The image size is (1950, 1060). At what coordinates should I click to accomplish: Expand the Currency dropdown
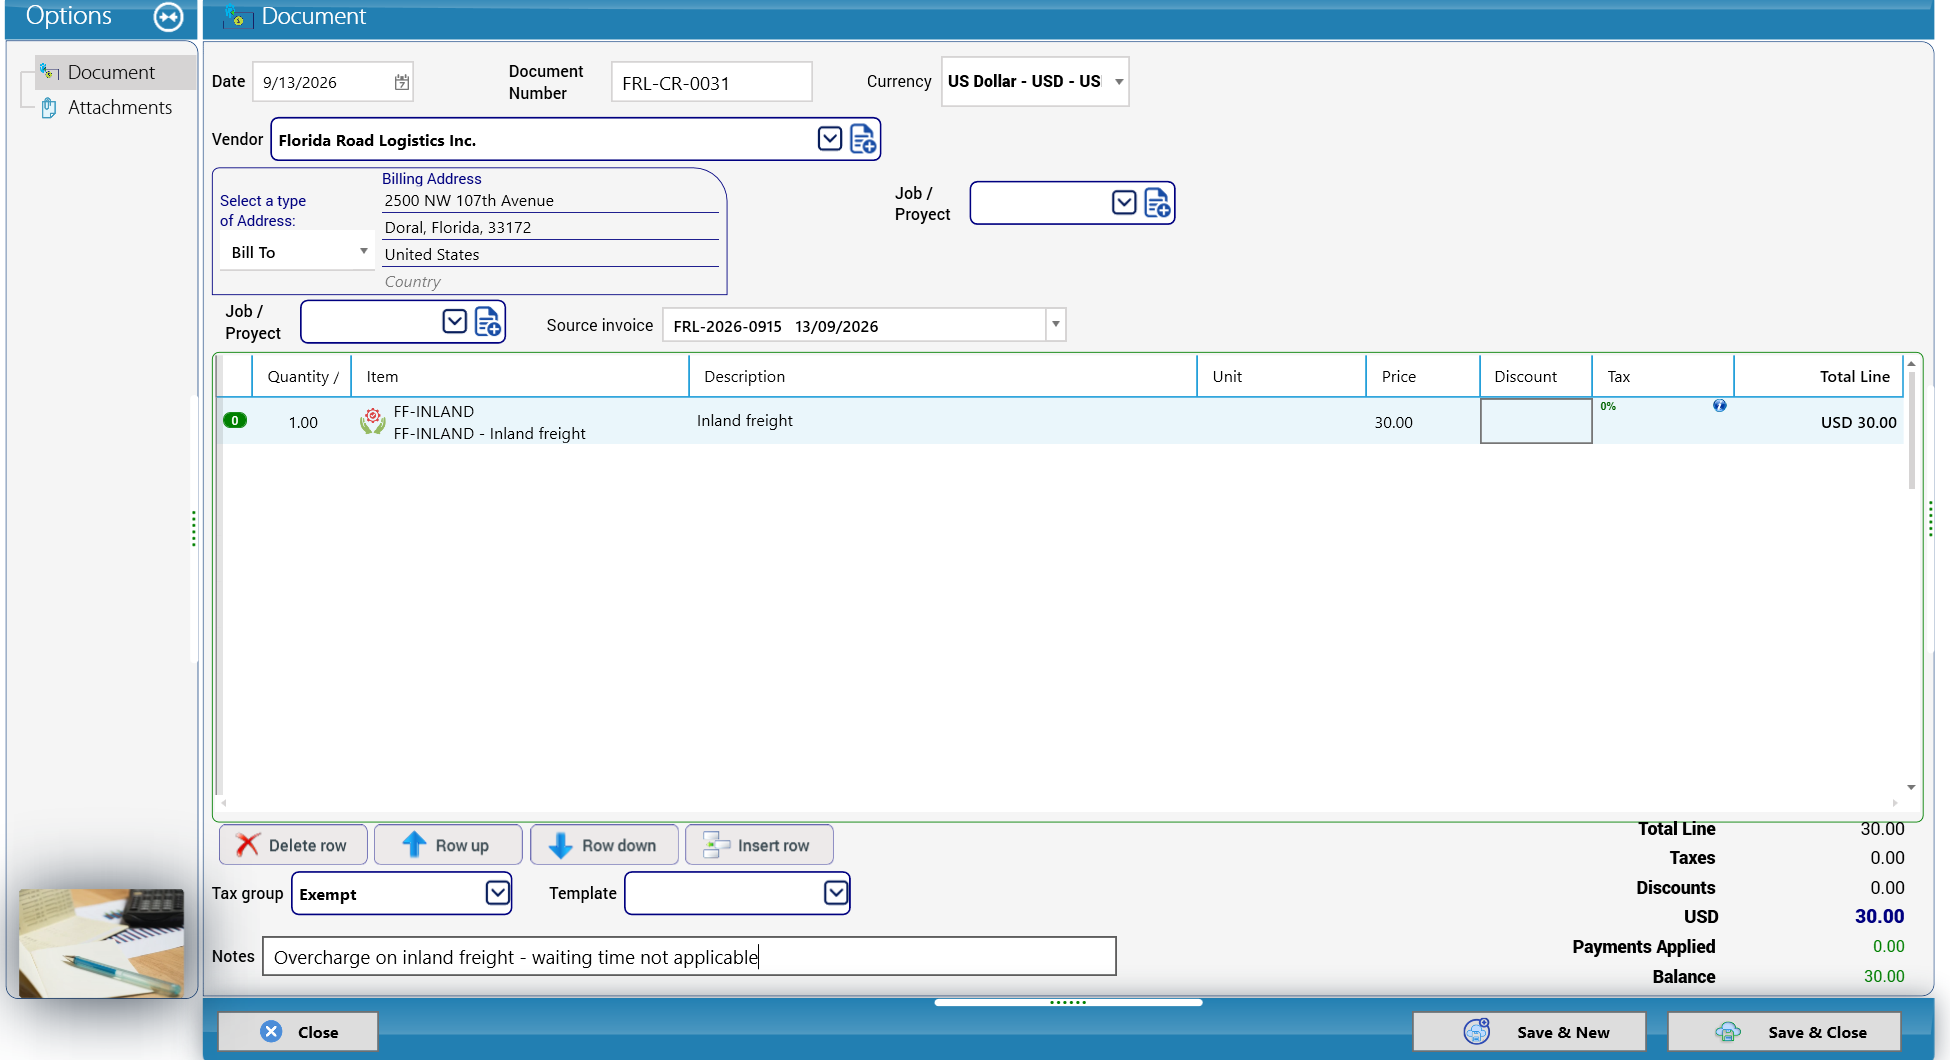point(1119,82)
